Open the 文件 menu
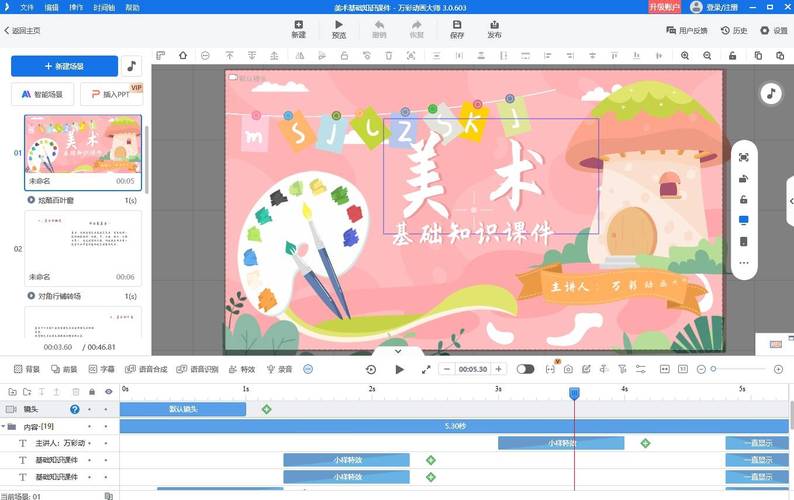Image resolution: width=794 pixels, height=500 pixels. (x=26, y=6)
